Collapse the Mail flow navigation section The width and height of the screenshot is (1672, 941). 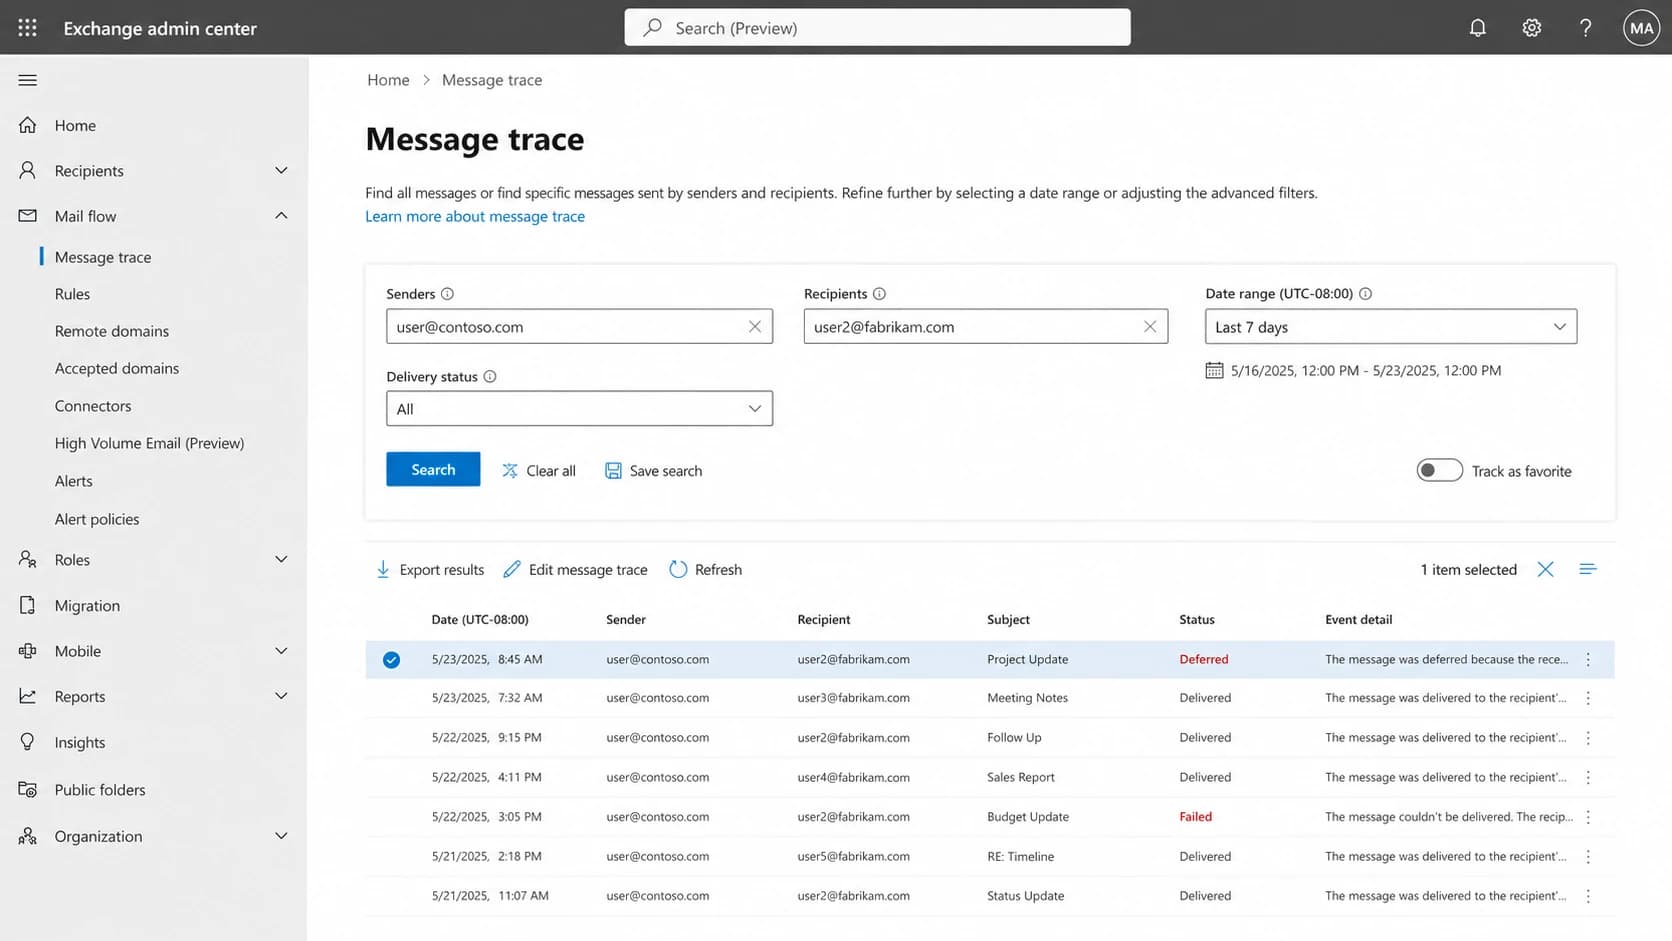tap(281, 215)
